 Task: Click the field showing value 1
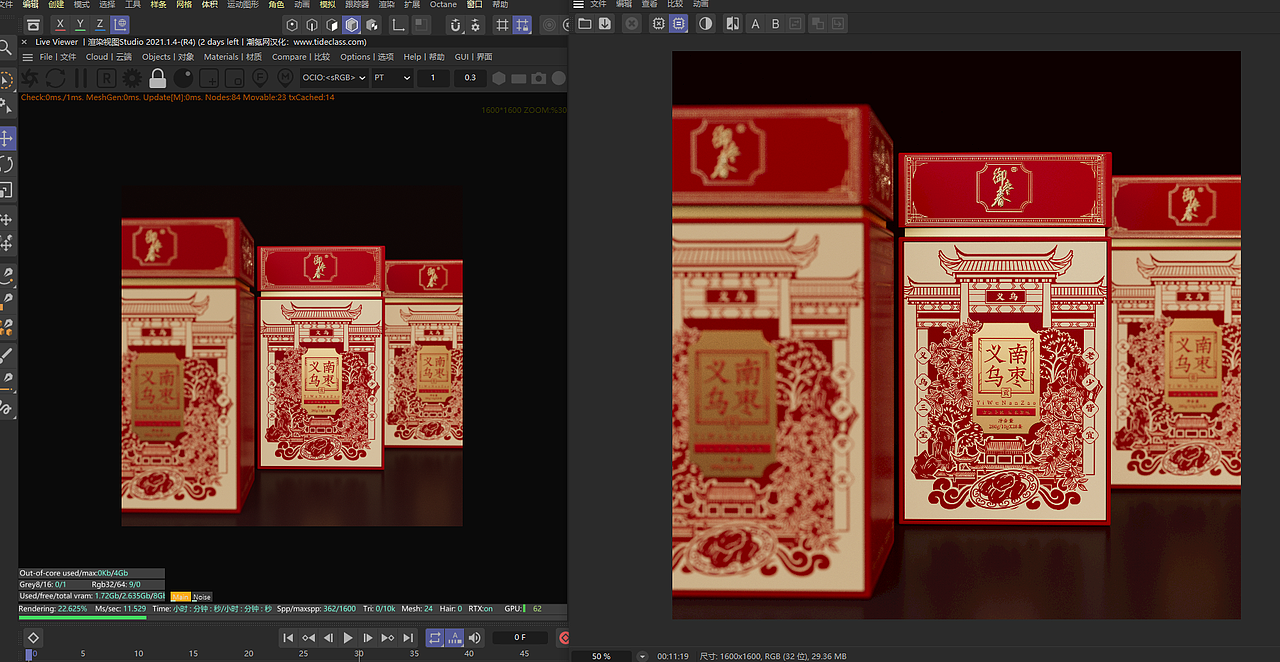[433, 77]
